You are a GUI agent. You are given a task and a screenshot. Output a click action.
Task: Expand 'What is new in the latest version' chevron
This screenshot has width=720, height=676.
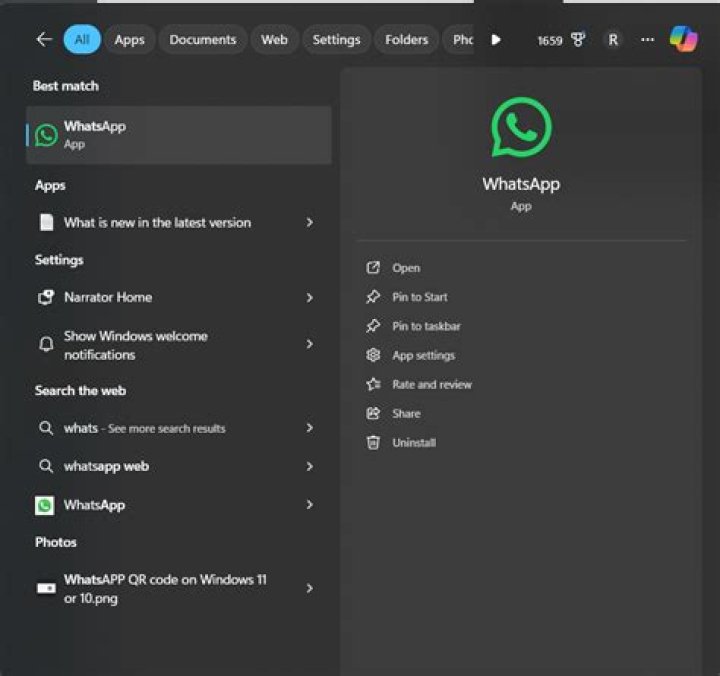click(309, 223)
